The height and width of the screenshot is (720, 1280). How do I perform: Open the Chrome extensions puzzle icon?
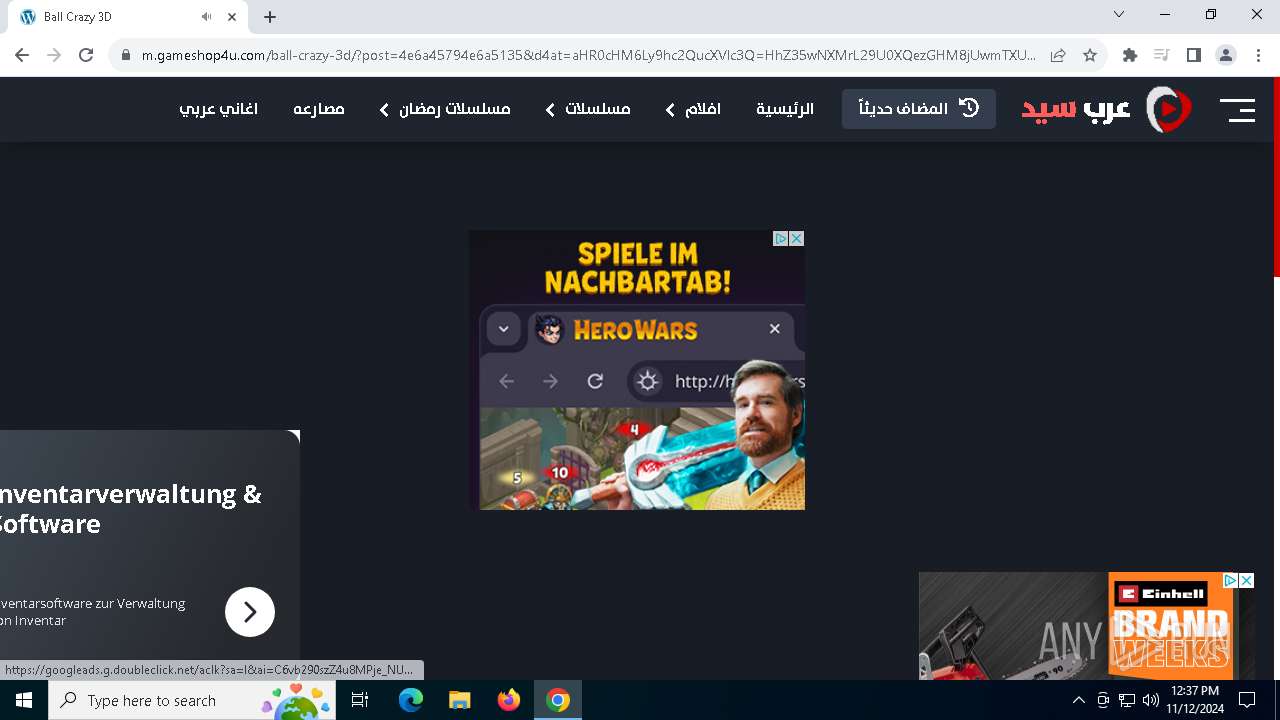[x=1130, y=55]
